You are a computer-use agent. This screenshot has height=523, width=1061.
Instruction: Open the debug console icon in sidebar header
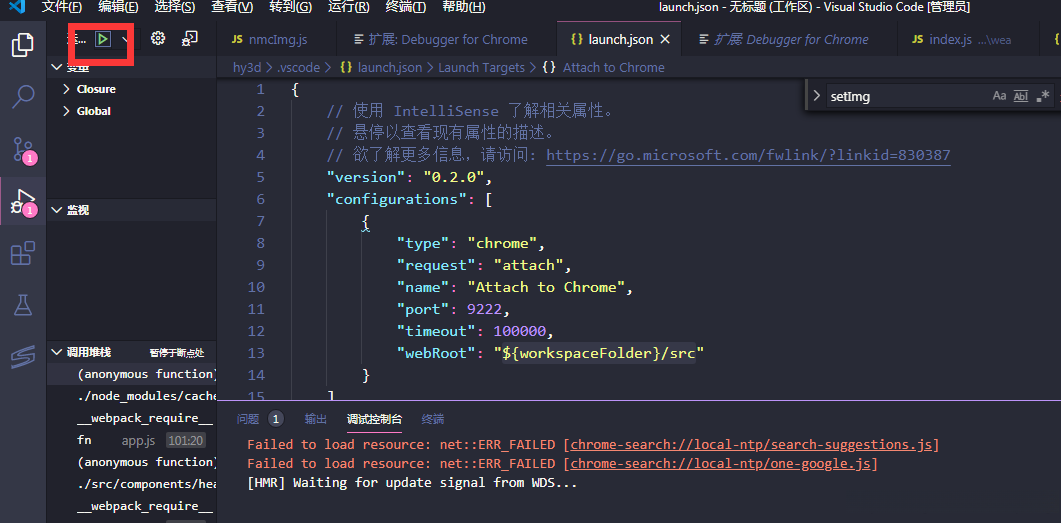(189, 39)
